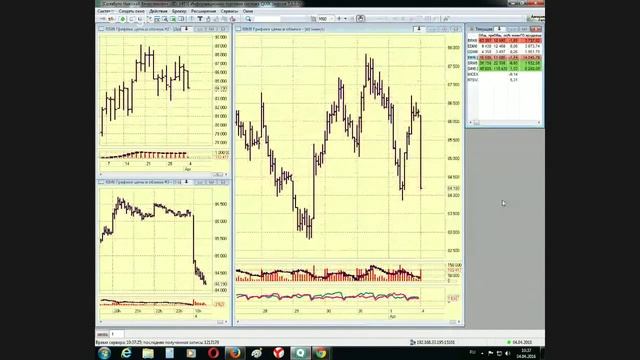Image resolution: width=640 pixels, height=360 pixels.
Task: Open the Расширения menu
Action: click(203, 11)
